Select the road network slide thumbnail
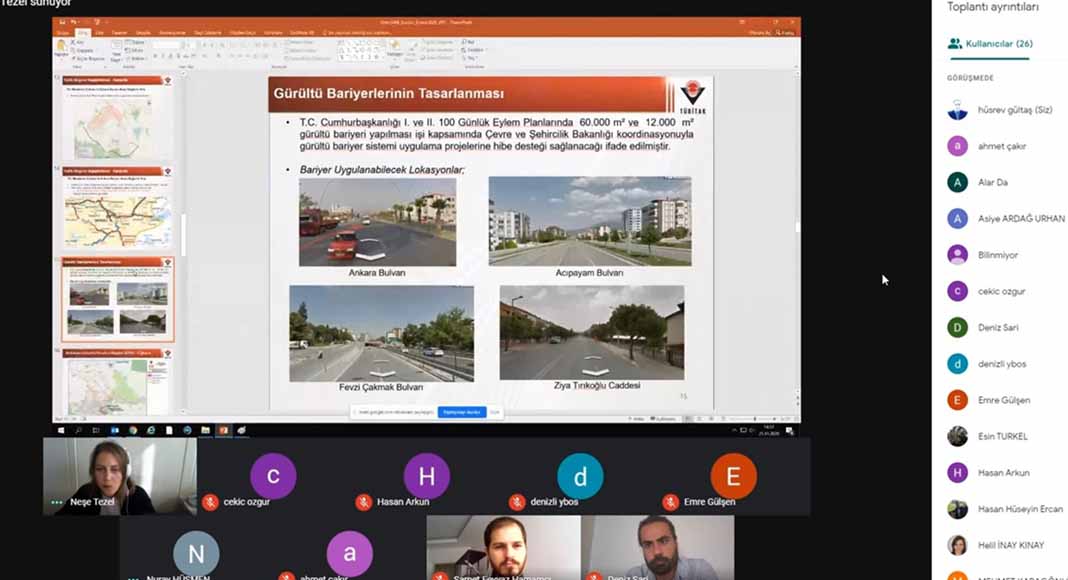 click(116, 208)
